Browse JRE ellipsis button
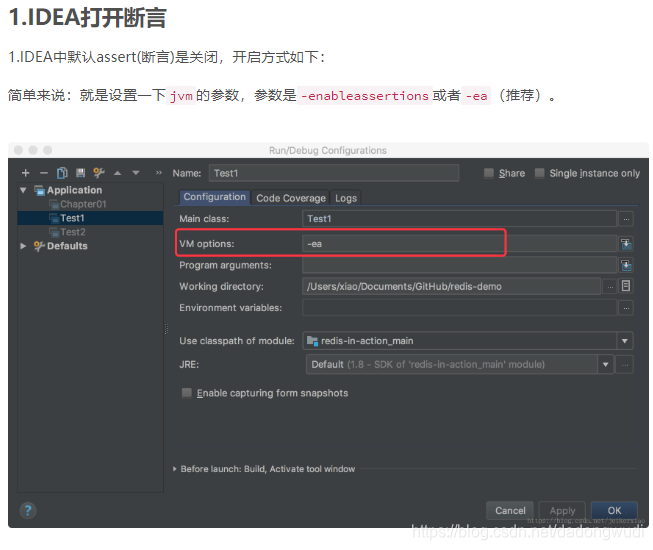 click(625, 365)
